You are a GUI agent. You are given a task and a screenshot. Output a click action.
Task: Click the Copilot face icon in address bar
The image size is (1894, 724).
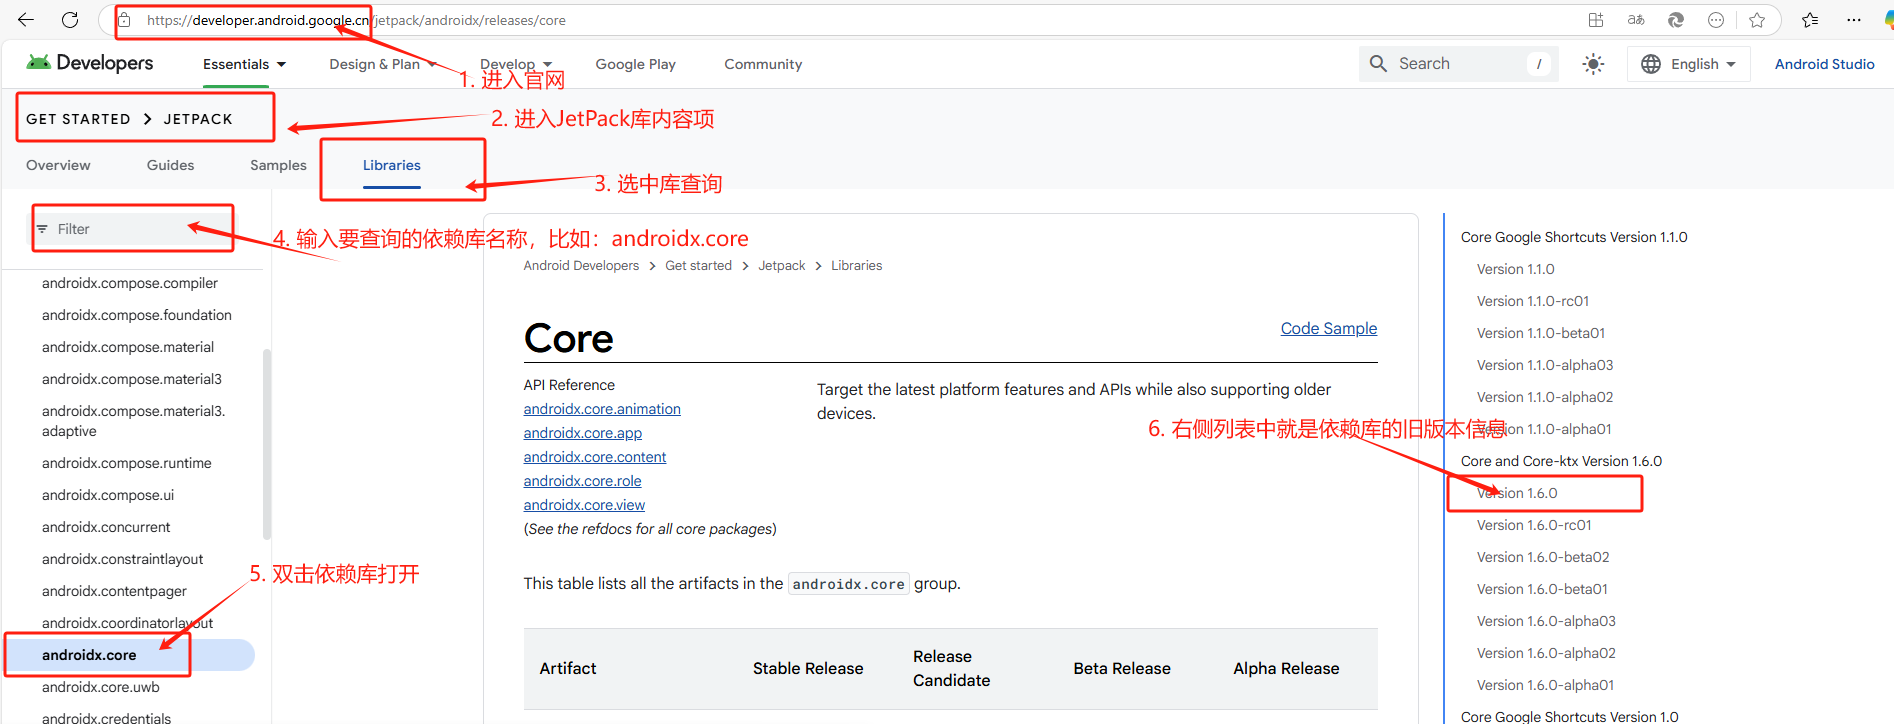[1716, 20]
